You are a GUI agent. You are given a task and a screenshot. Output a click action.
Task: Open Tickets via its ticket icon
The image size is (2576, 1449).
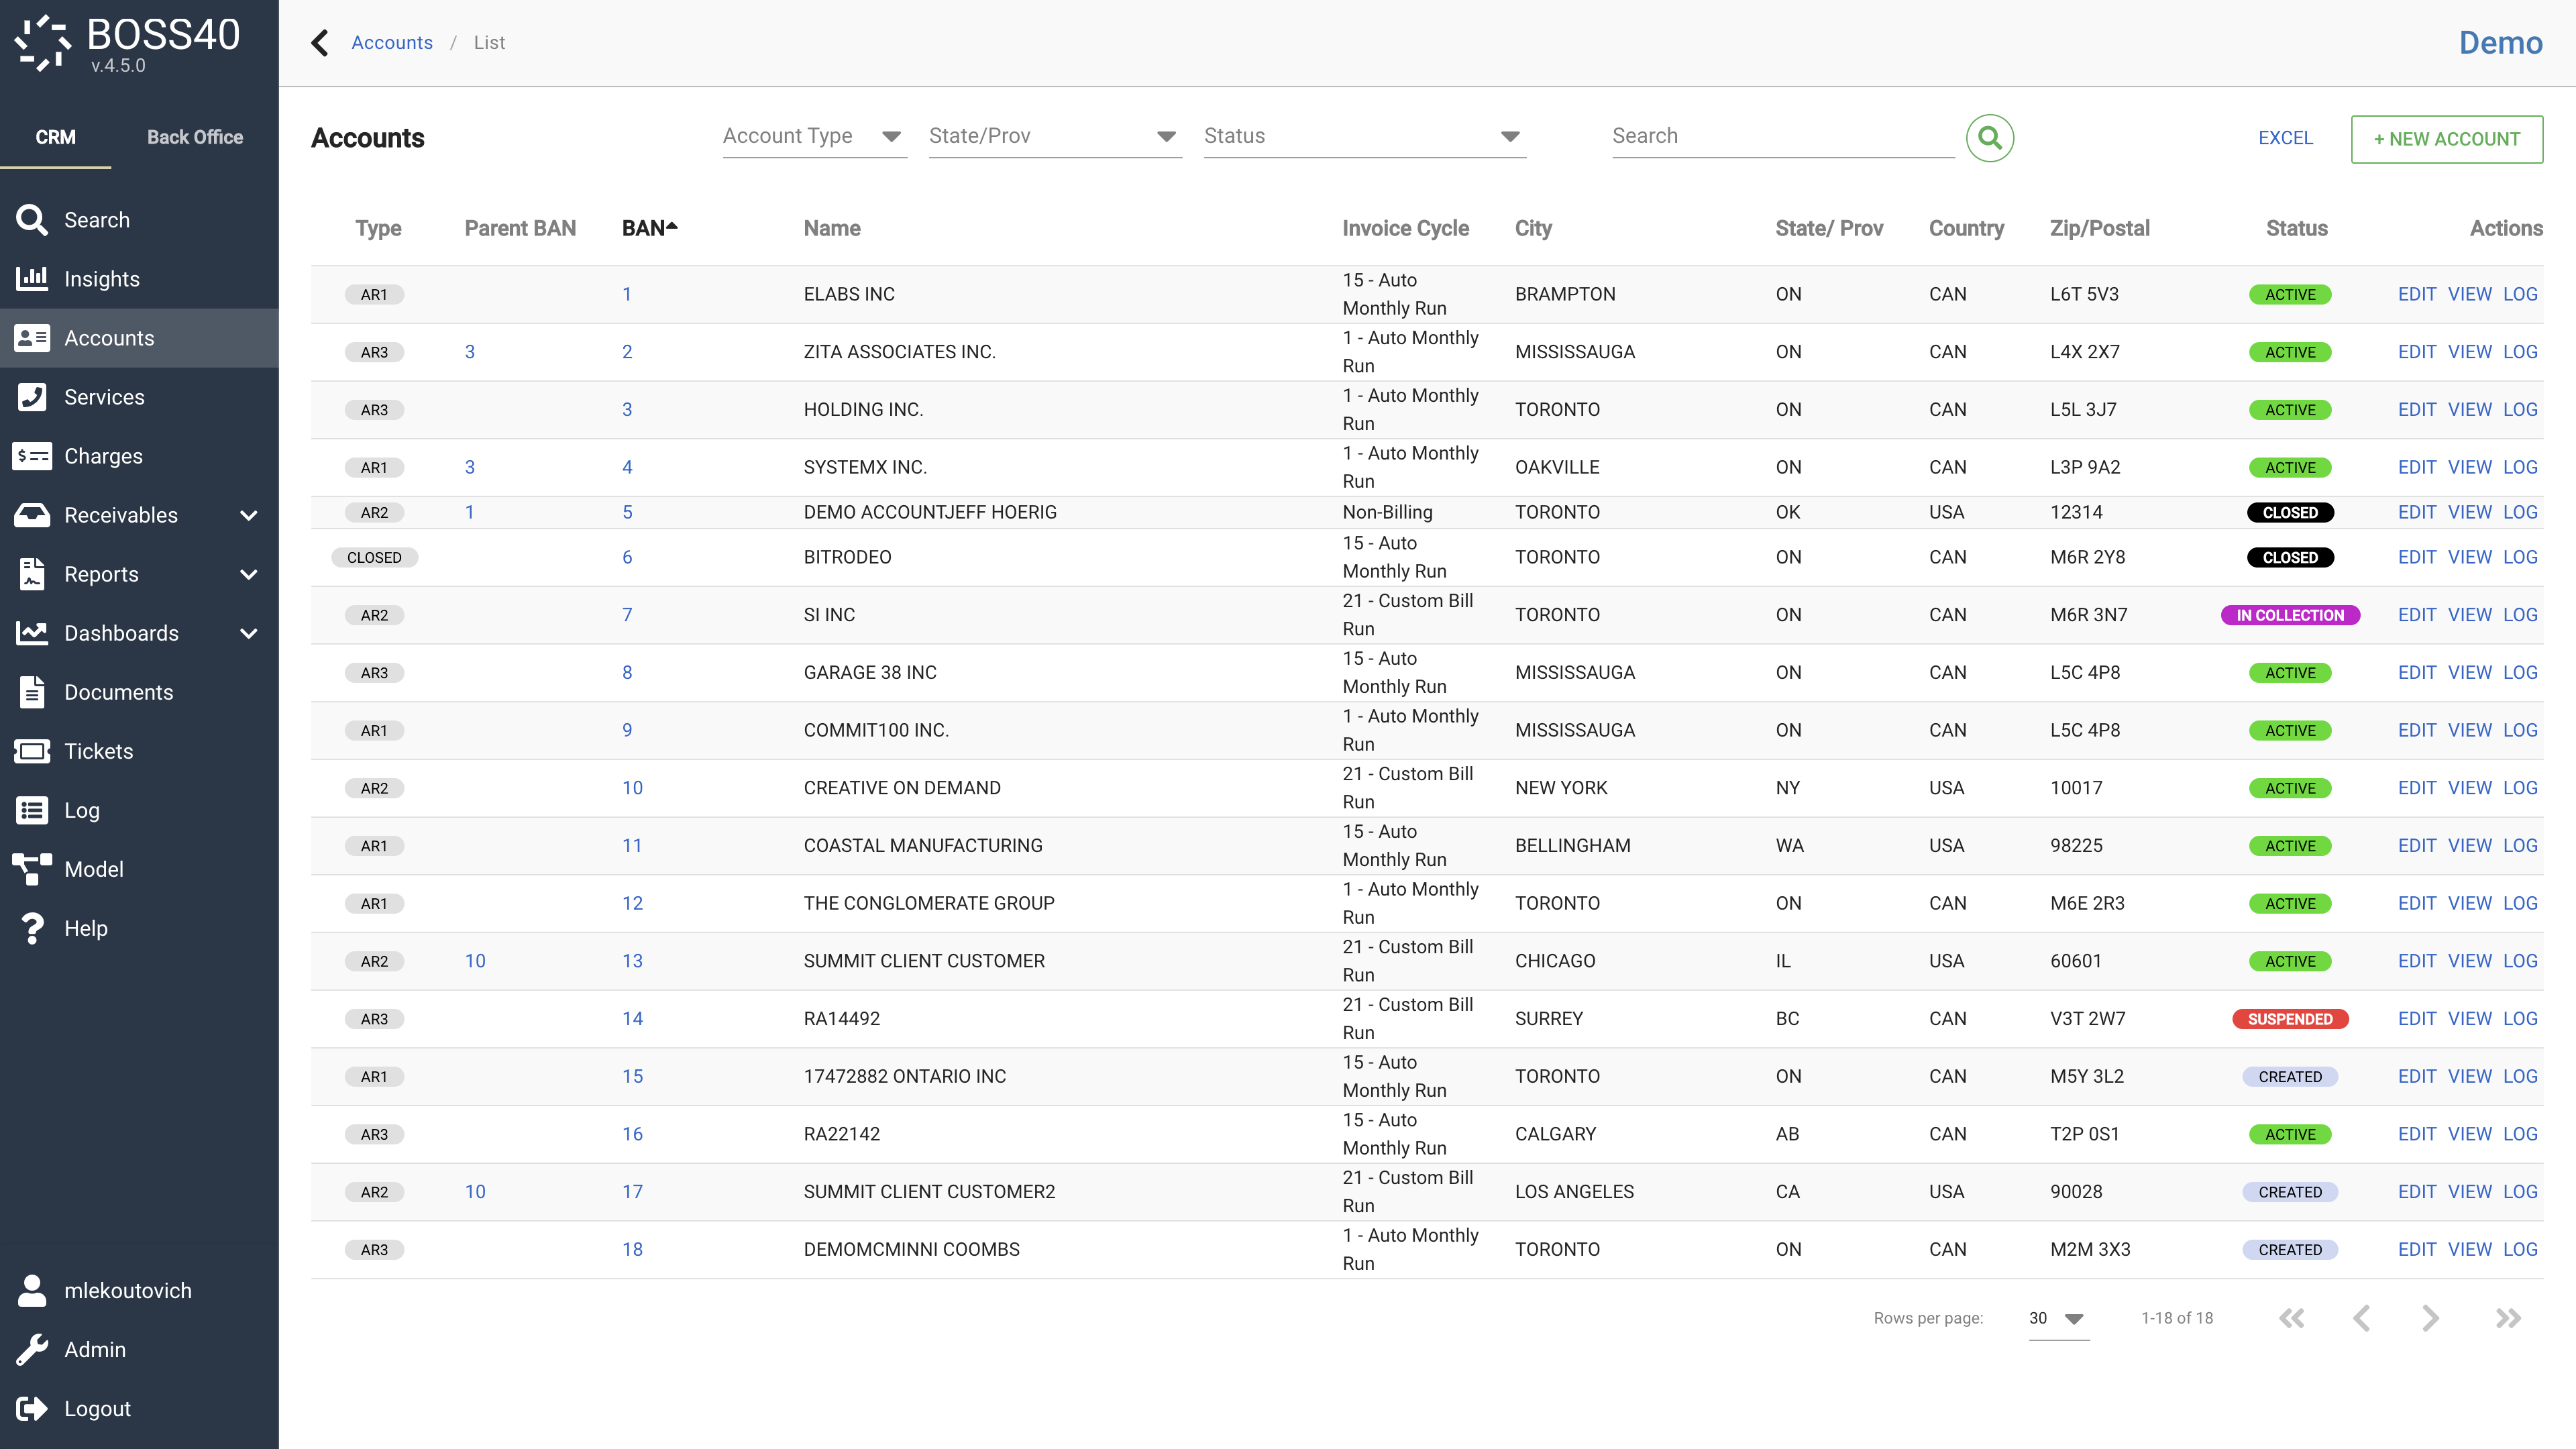(32, 751)
